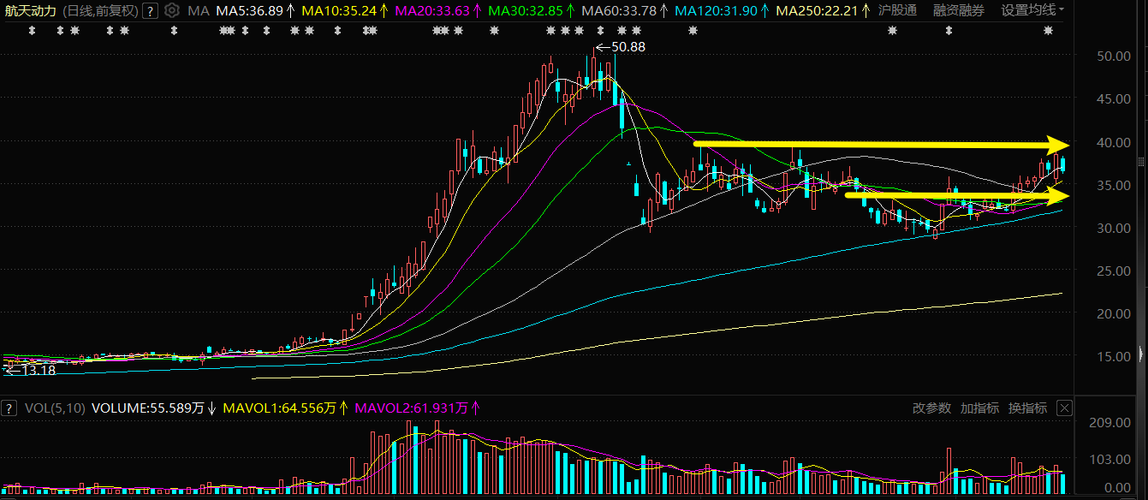Click the MA10:35.24 value
The width and height of the screenshot is (1148, 500).
(x=338, y=11)
